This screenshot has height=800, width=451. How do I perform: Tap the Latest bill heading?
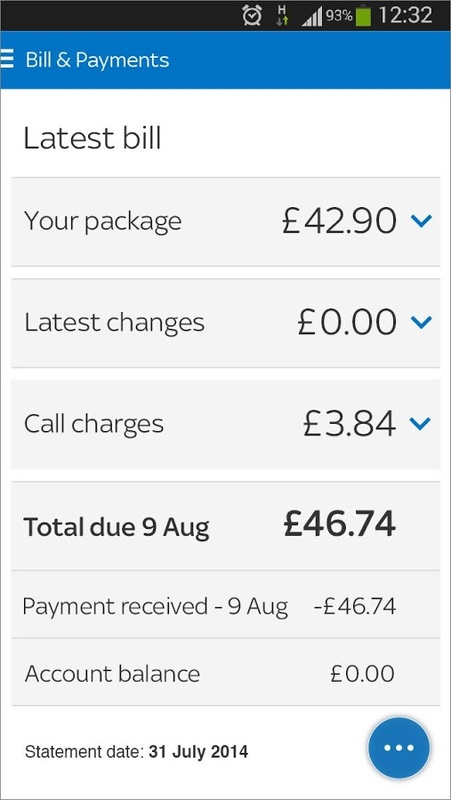click(92, 138)
